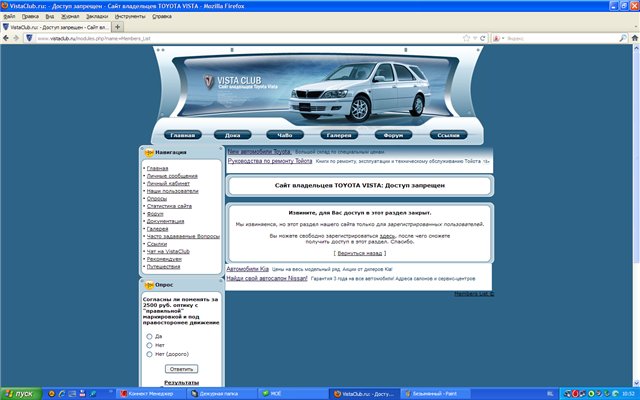Choose "Нет (дорого)" radio option

pos(150,354)
